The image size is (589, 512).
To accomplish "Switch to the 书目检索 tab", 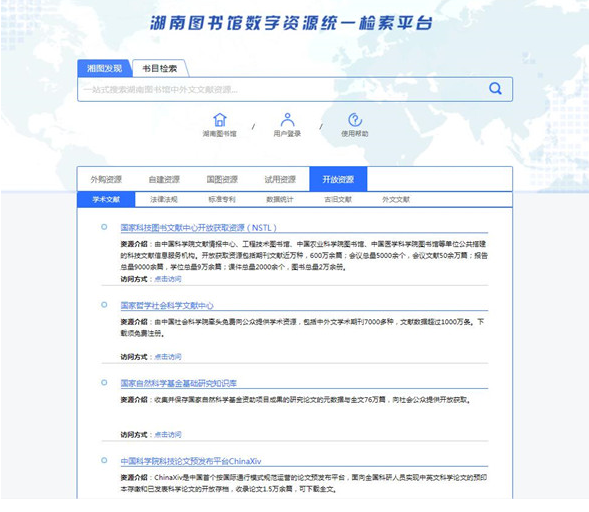I will coord(160,68).
